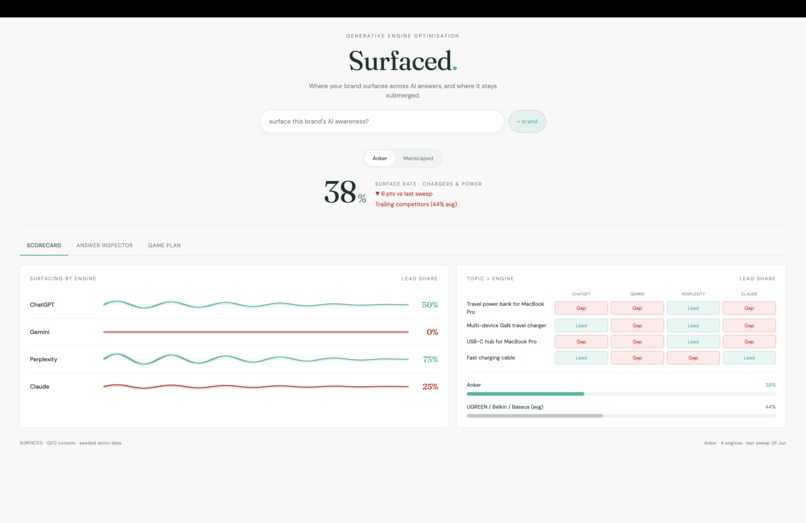Open Travel power bank Perplexity Lead cell

tap(693, 308)
